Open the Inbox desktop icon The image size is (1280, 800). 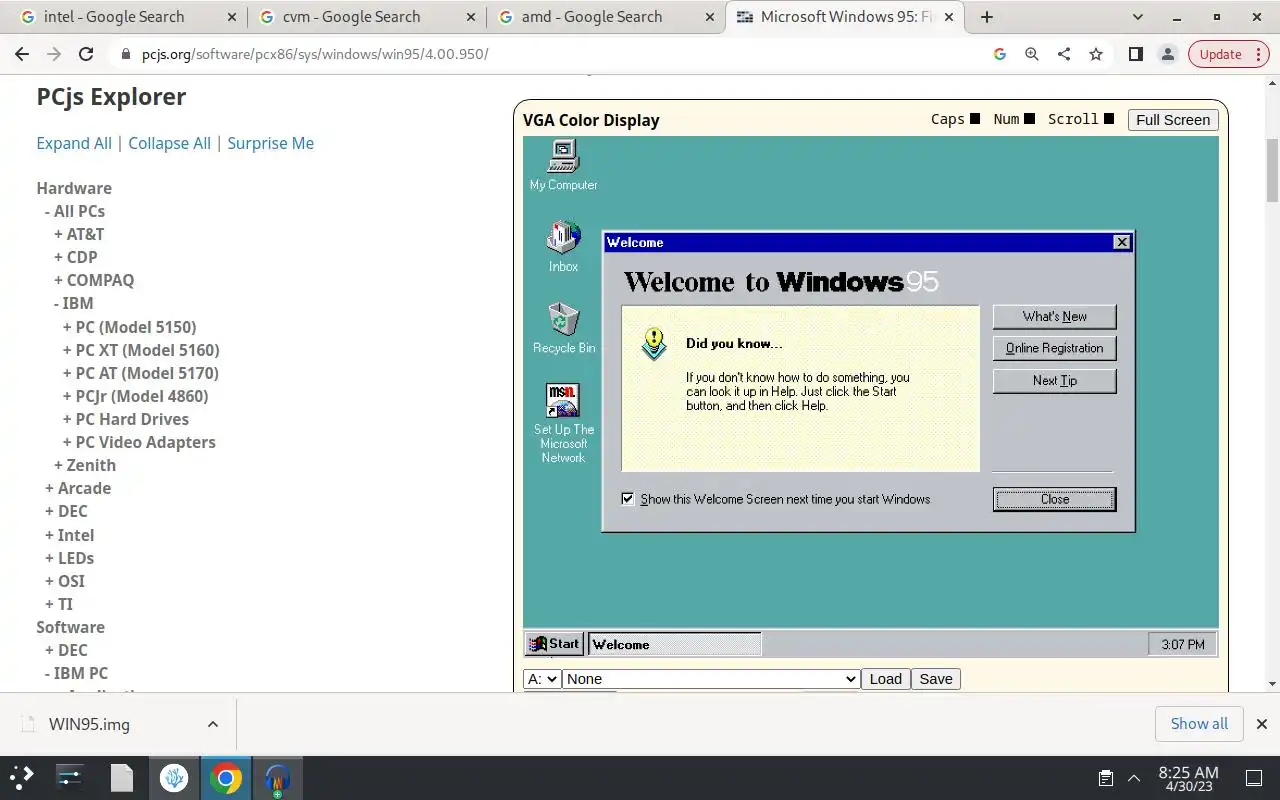pos(563,247)
